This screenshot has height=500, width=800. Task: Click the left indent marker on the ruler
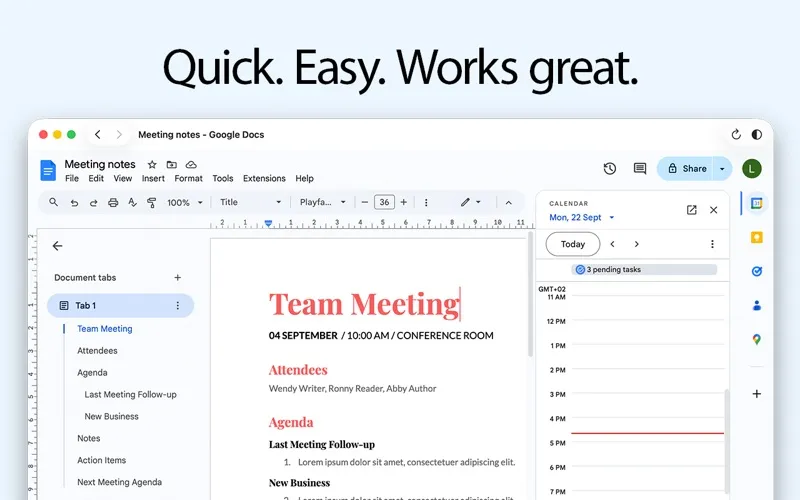[268, 223]
